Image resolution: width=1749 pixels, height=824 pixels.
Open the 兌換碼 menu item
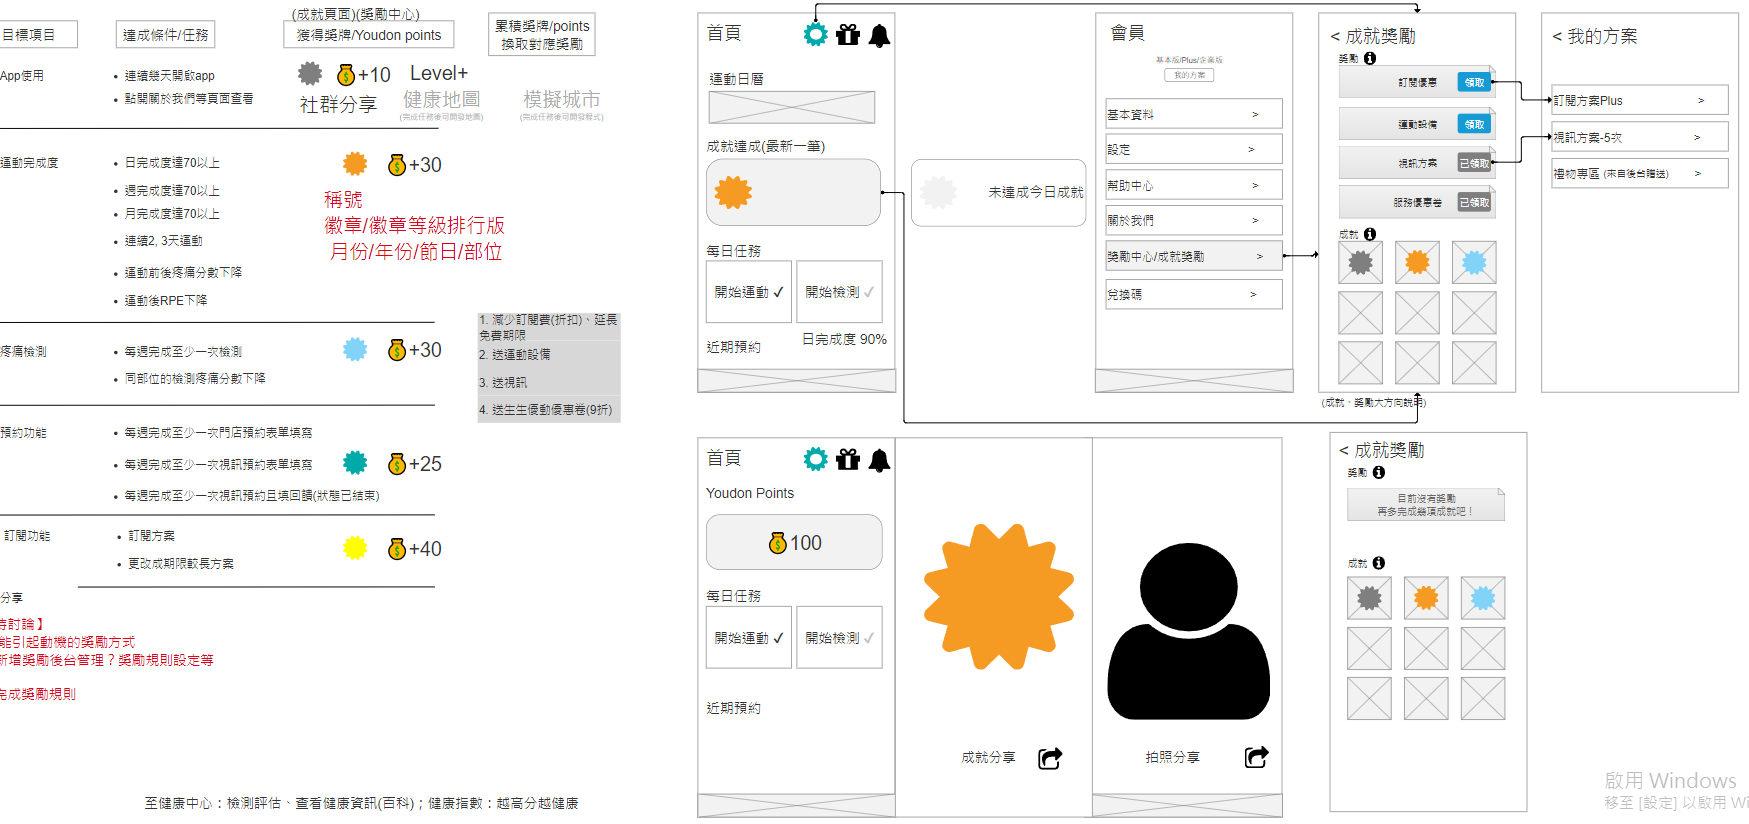[1193, 295]
